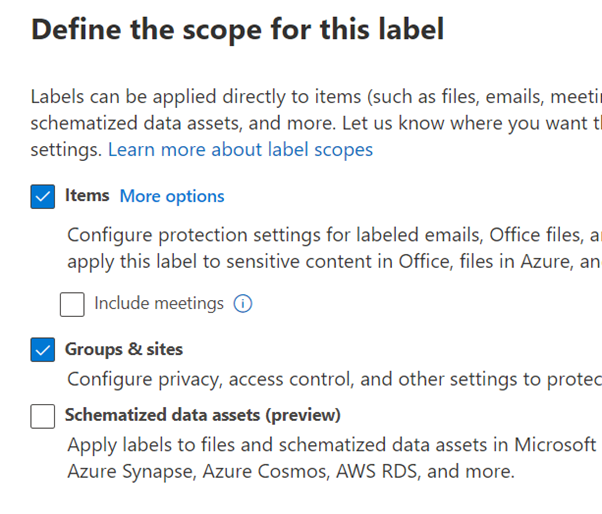Click the Schematized data assets (preview) label

tap(203, 415)
